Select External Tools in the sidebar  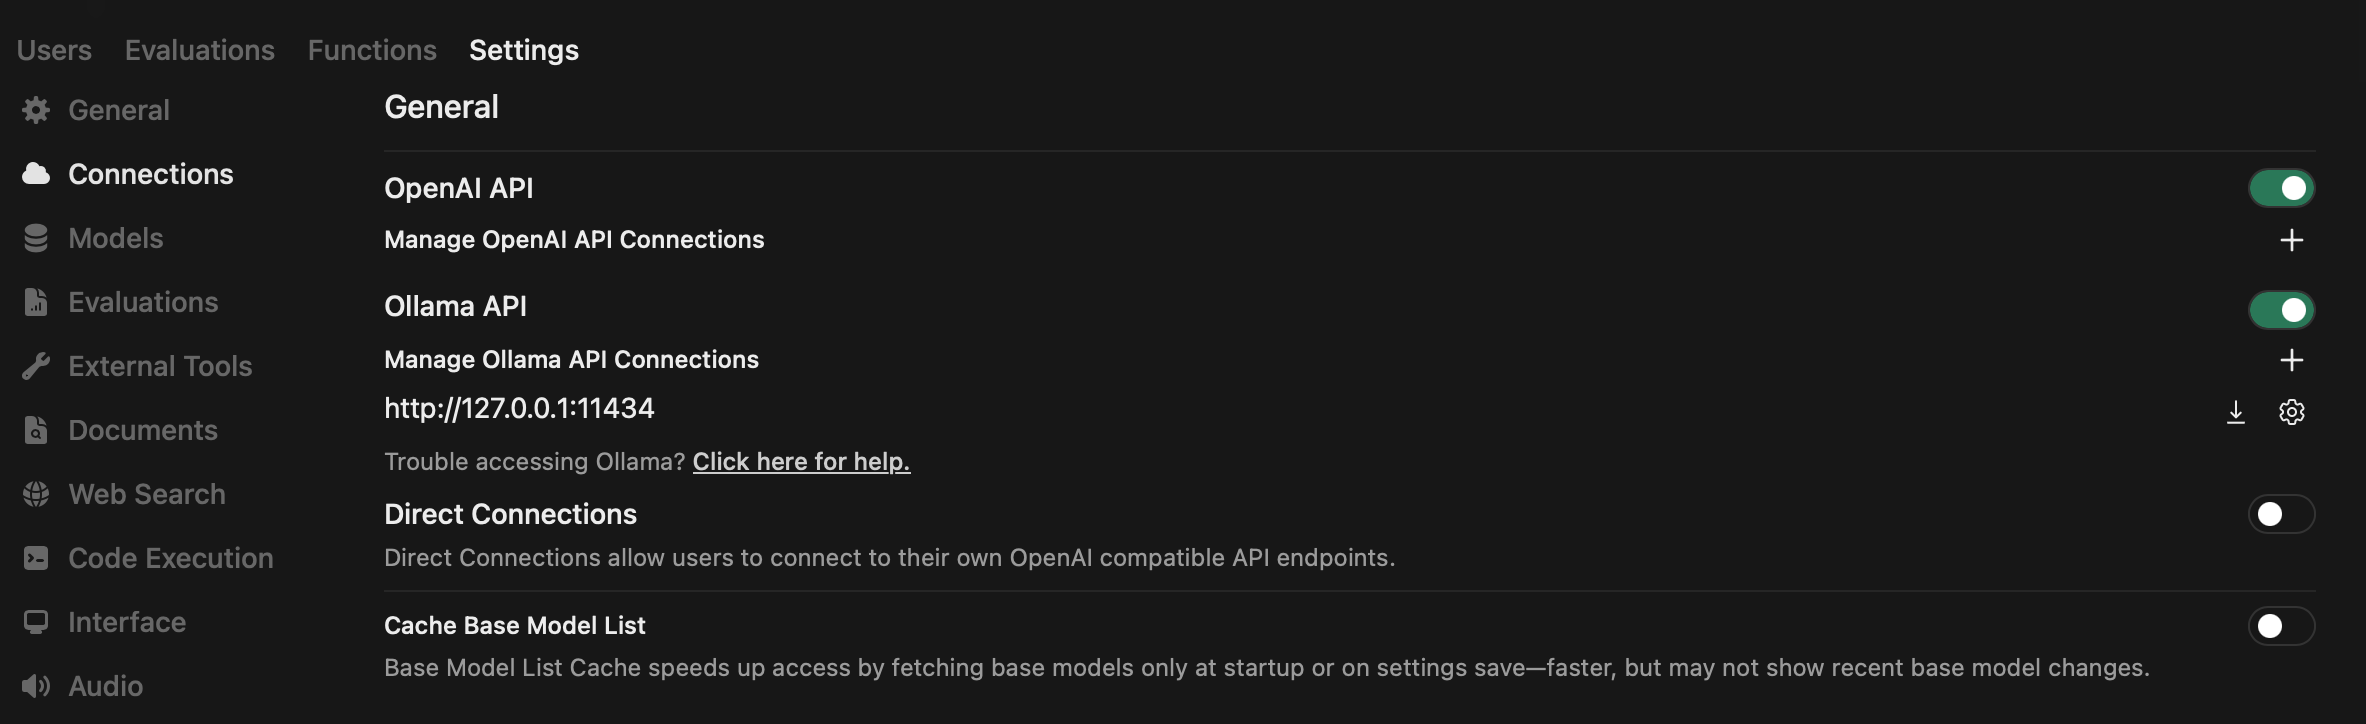tap(160, 365)
